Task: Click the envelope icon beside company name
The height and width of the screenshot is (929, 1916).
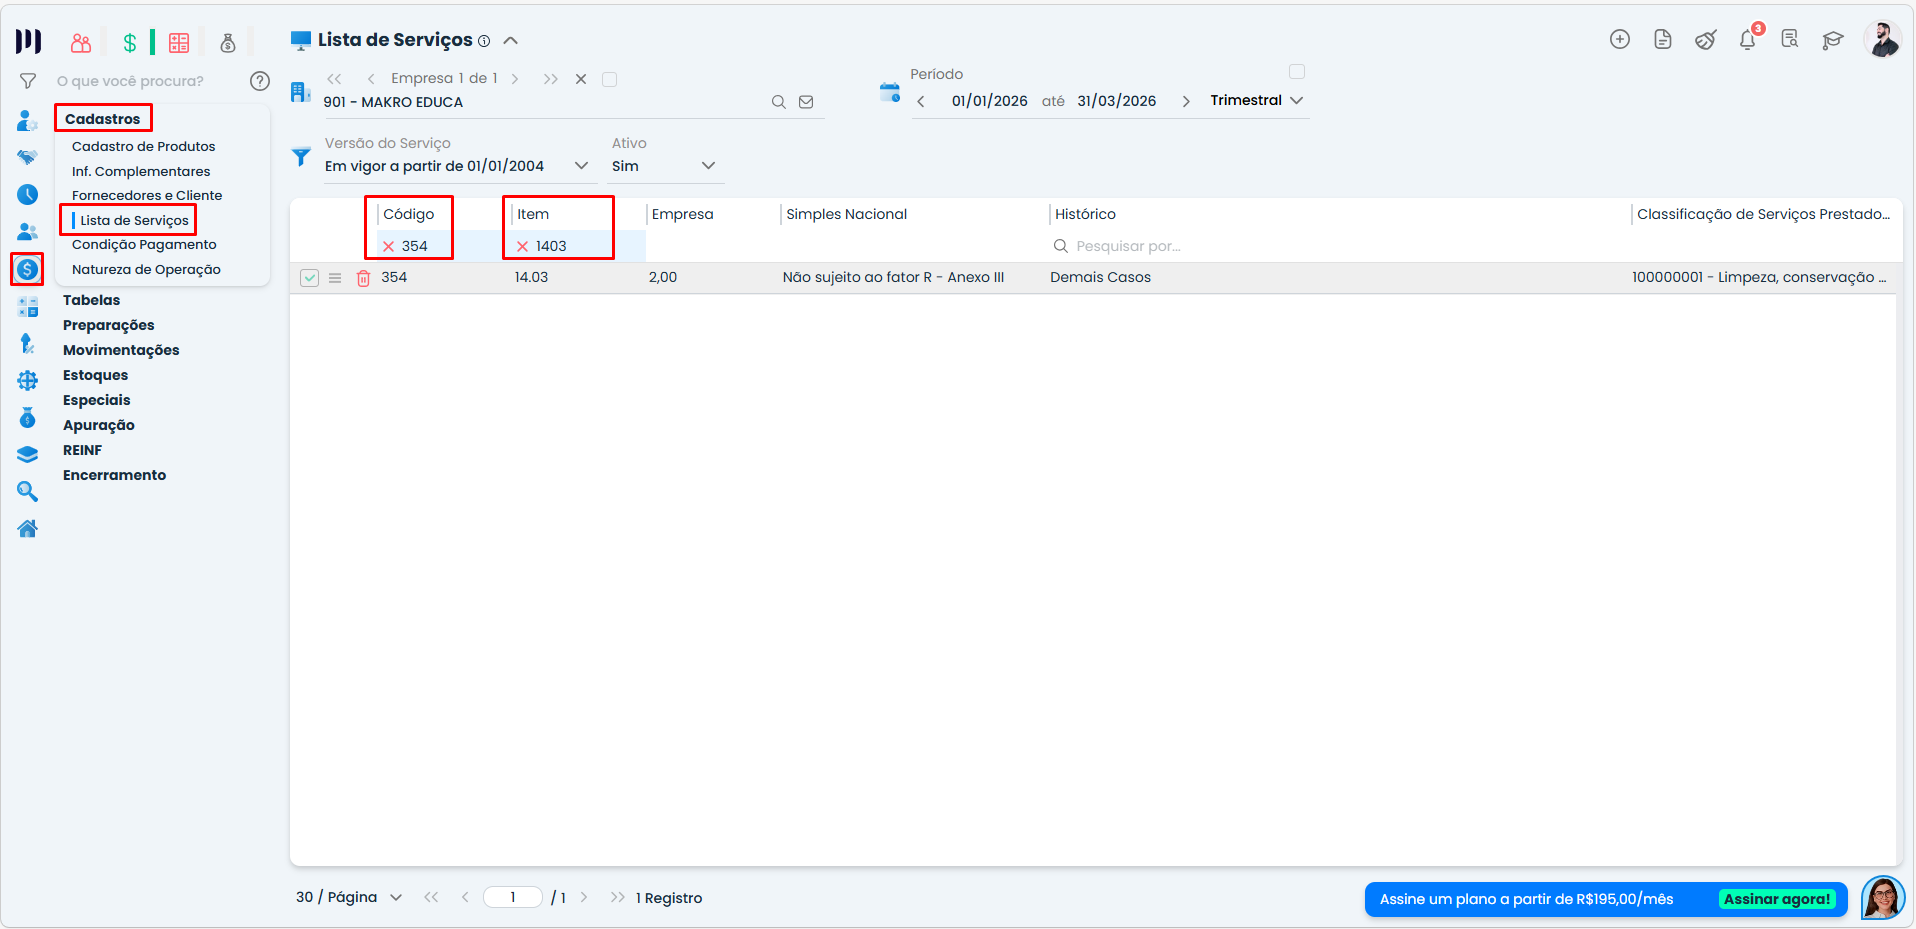Action: (806, 102)
